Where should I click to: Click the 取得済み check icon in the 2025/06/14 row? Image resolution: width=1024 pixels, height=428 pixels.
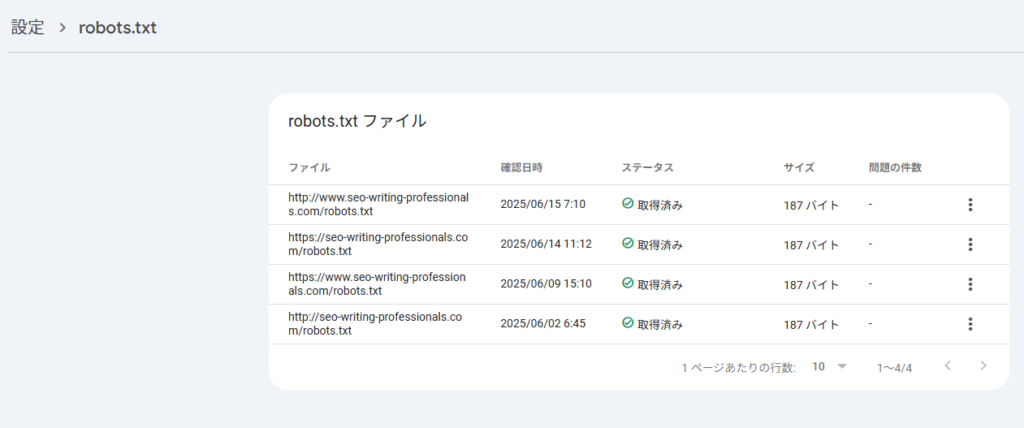pyautogui.click(x=628, y=243)
